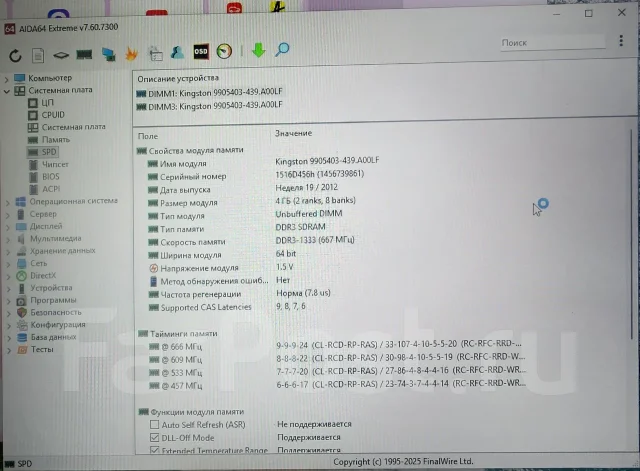The height and width of the screenshot is (471, 640).
Task: Expand the Сервер tree node
Action: tap(7, 215)
